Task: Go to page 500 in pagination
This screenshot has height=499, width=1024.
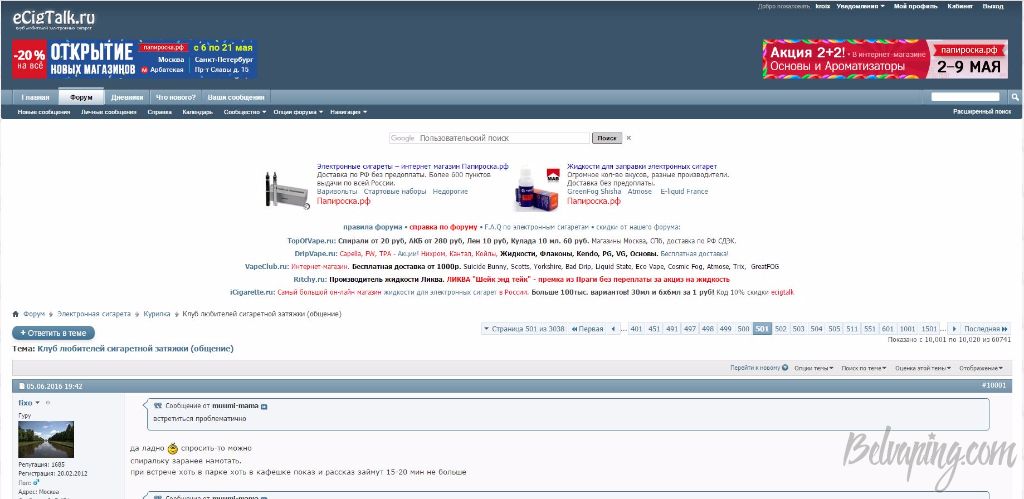Action: click(x=743, y=329)
